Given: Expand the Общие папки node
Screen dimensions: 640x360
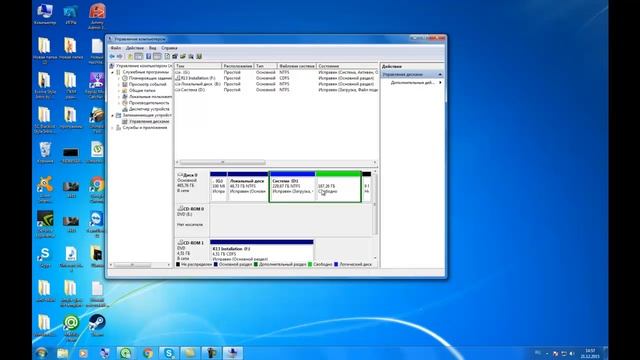Looking at the screenshot, I should (x=119, y=90).
